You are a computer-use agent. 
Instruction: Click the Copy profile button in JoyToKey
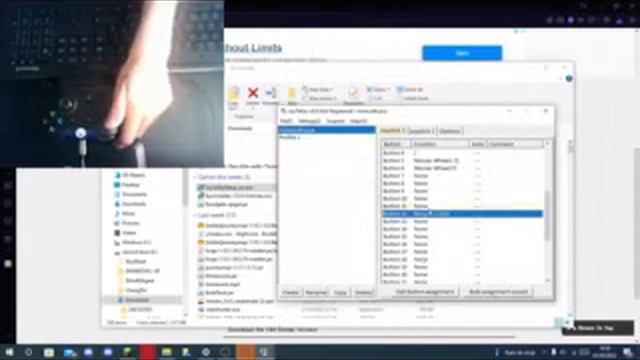340,292
